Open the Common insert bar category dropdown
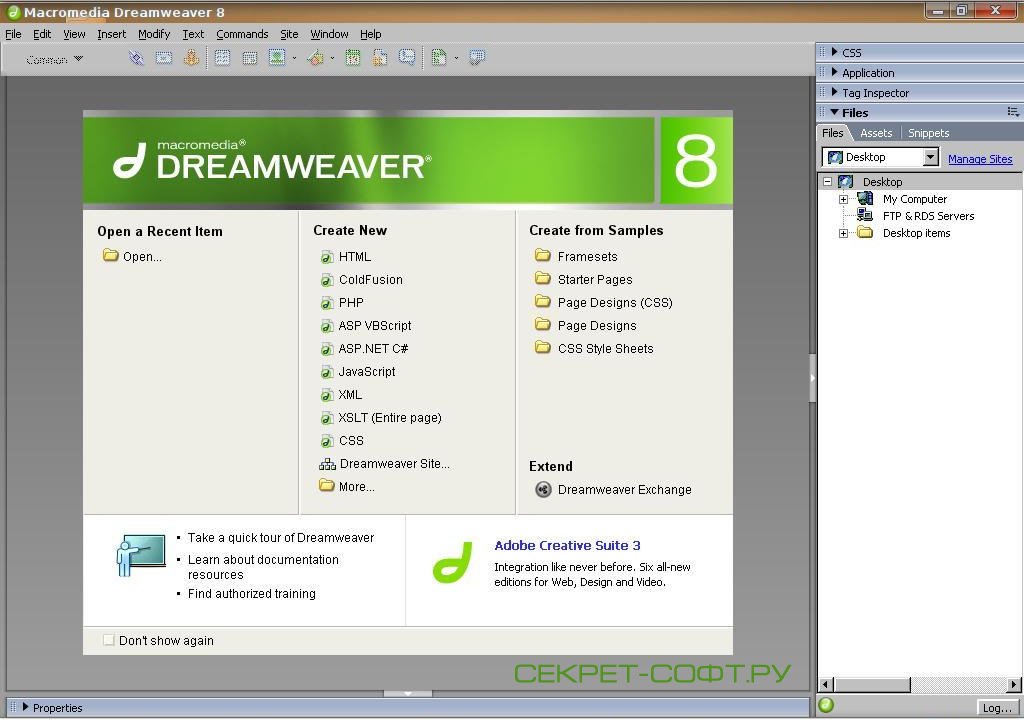1024x720 pixels. [54, 59]
